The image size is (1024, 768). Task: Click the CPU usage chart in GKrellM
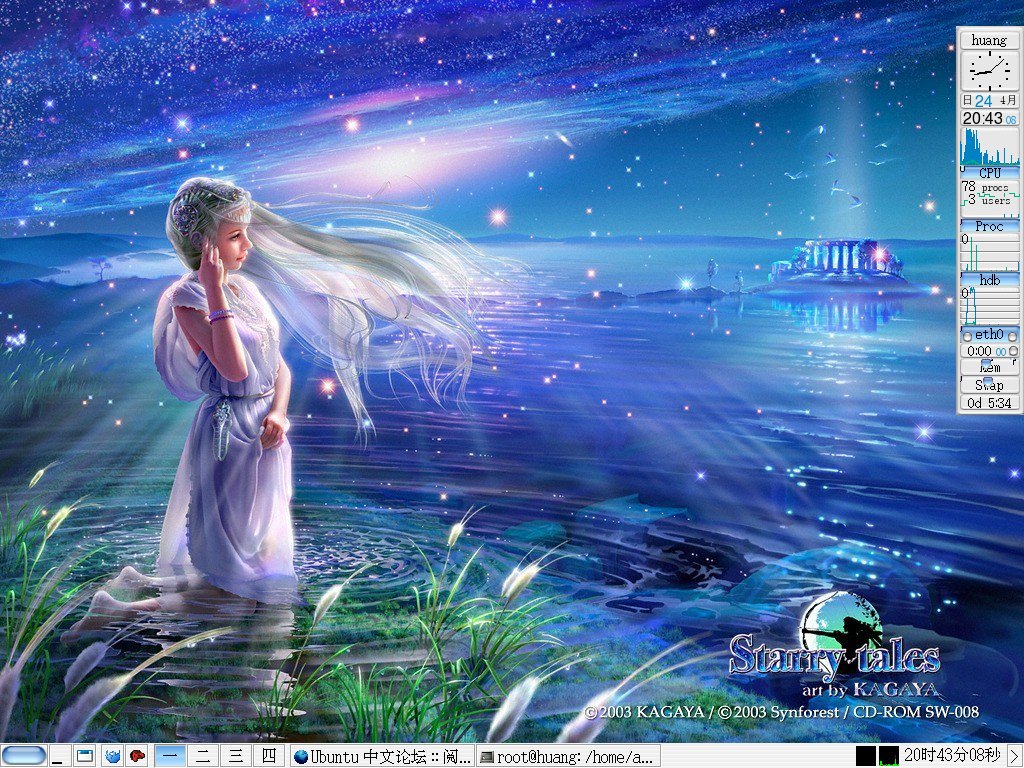click(989, 146)
